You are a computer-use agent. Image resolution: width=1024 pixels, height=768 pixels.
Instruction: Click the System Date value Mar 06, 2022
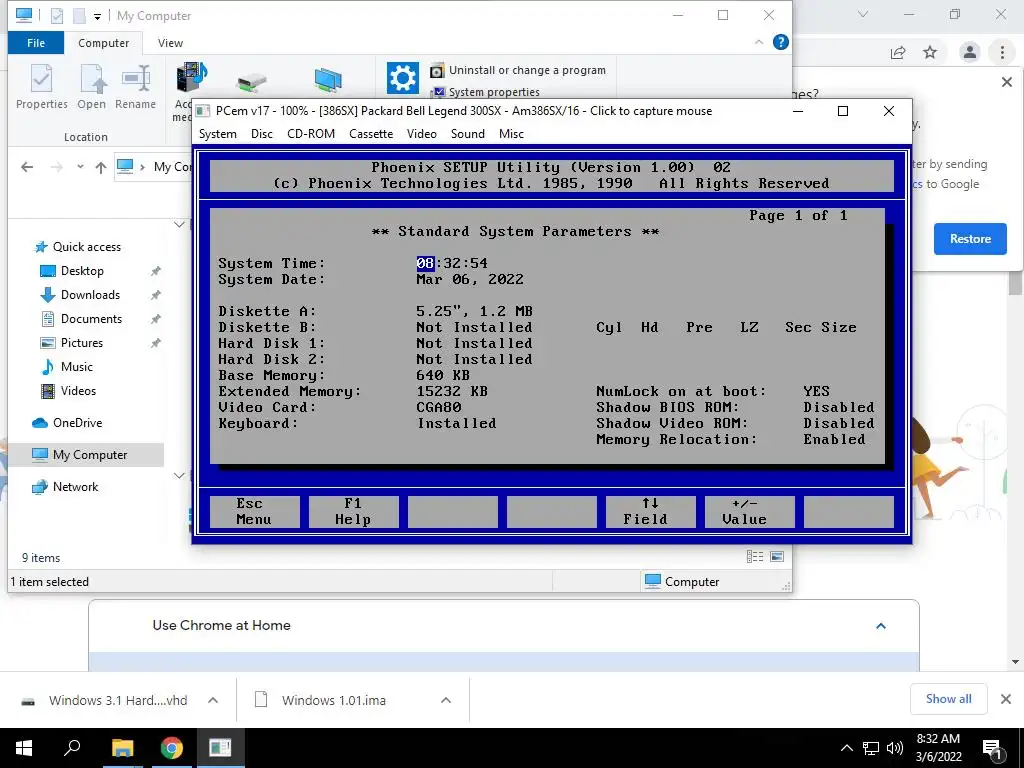coord(470,280)
